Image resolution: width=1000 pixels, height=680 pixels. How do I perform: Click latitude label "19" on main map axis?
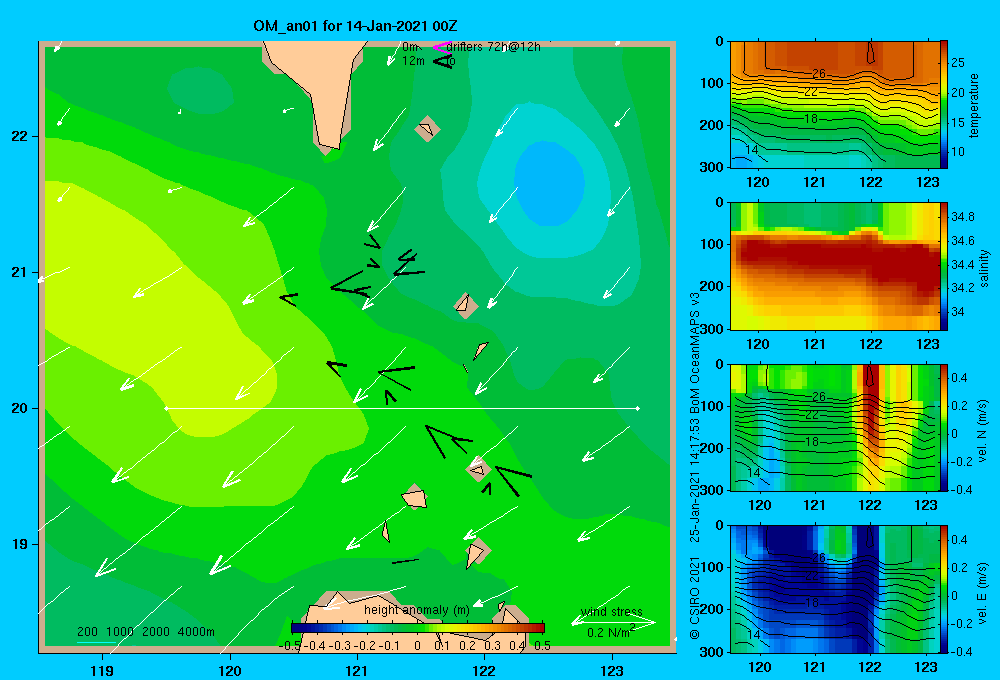[x=19, y=544]
